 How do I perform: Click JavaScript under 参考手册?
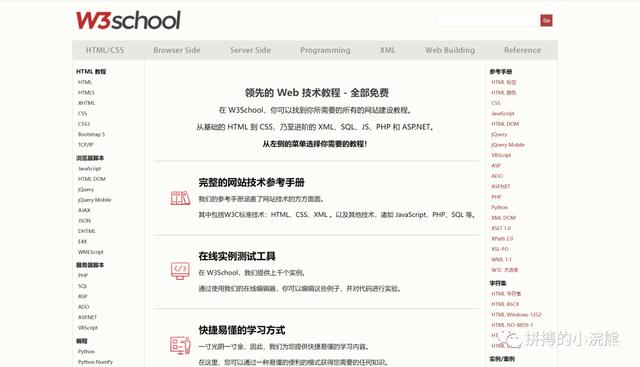point(503,113)
